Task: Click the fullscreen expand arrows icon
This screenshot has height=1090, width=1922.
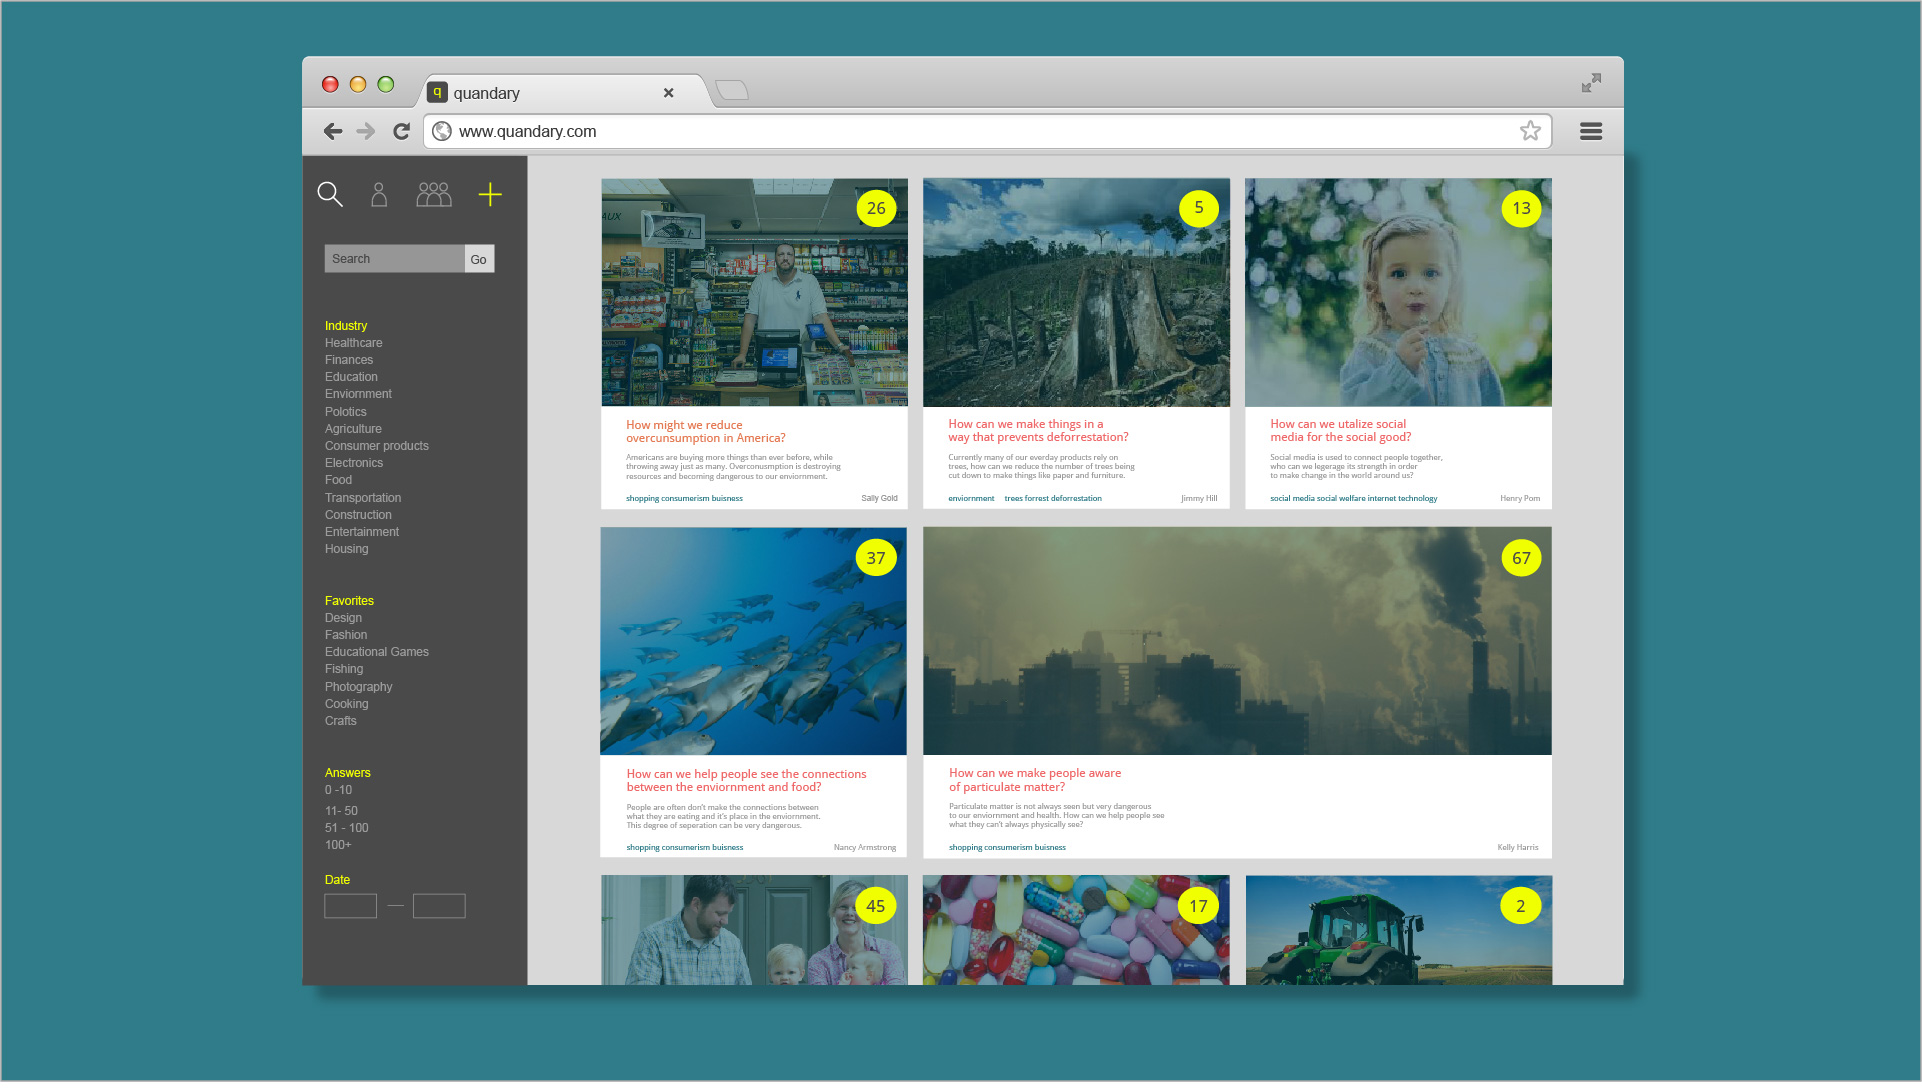Action: 1591,83
